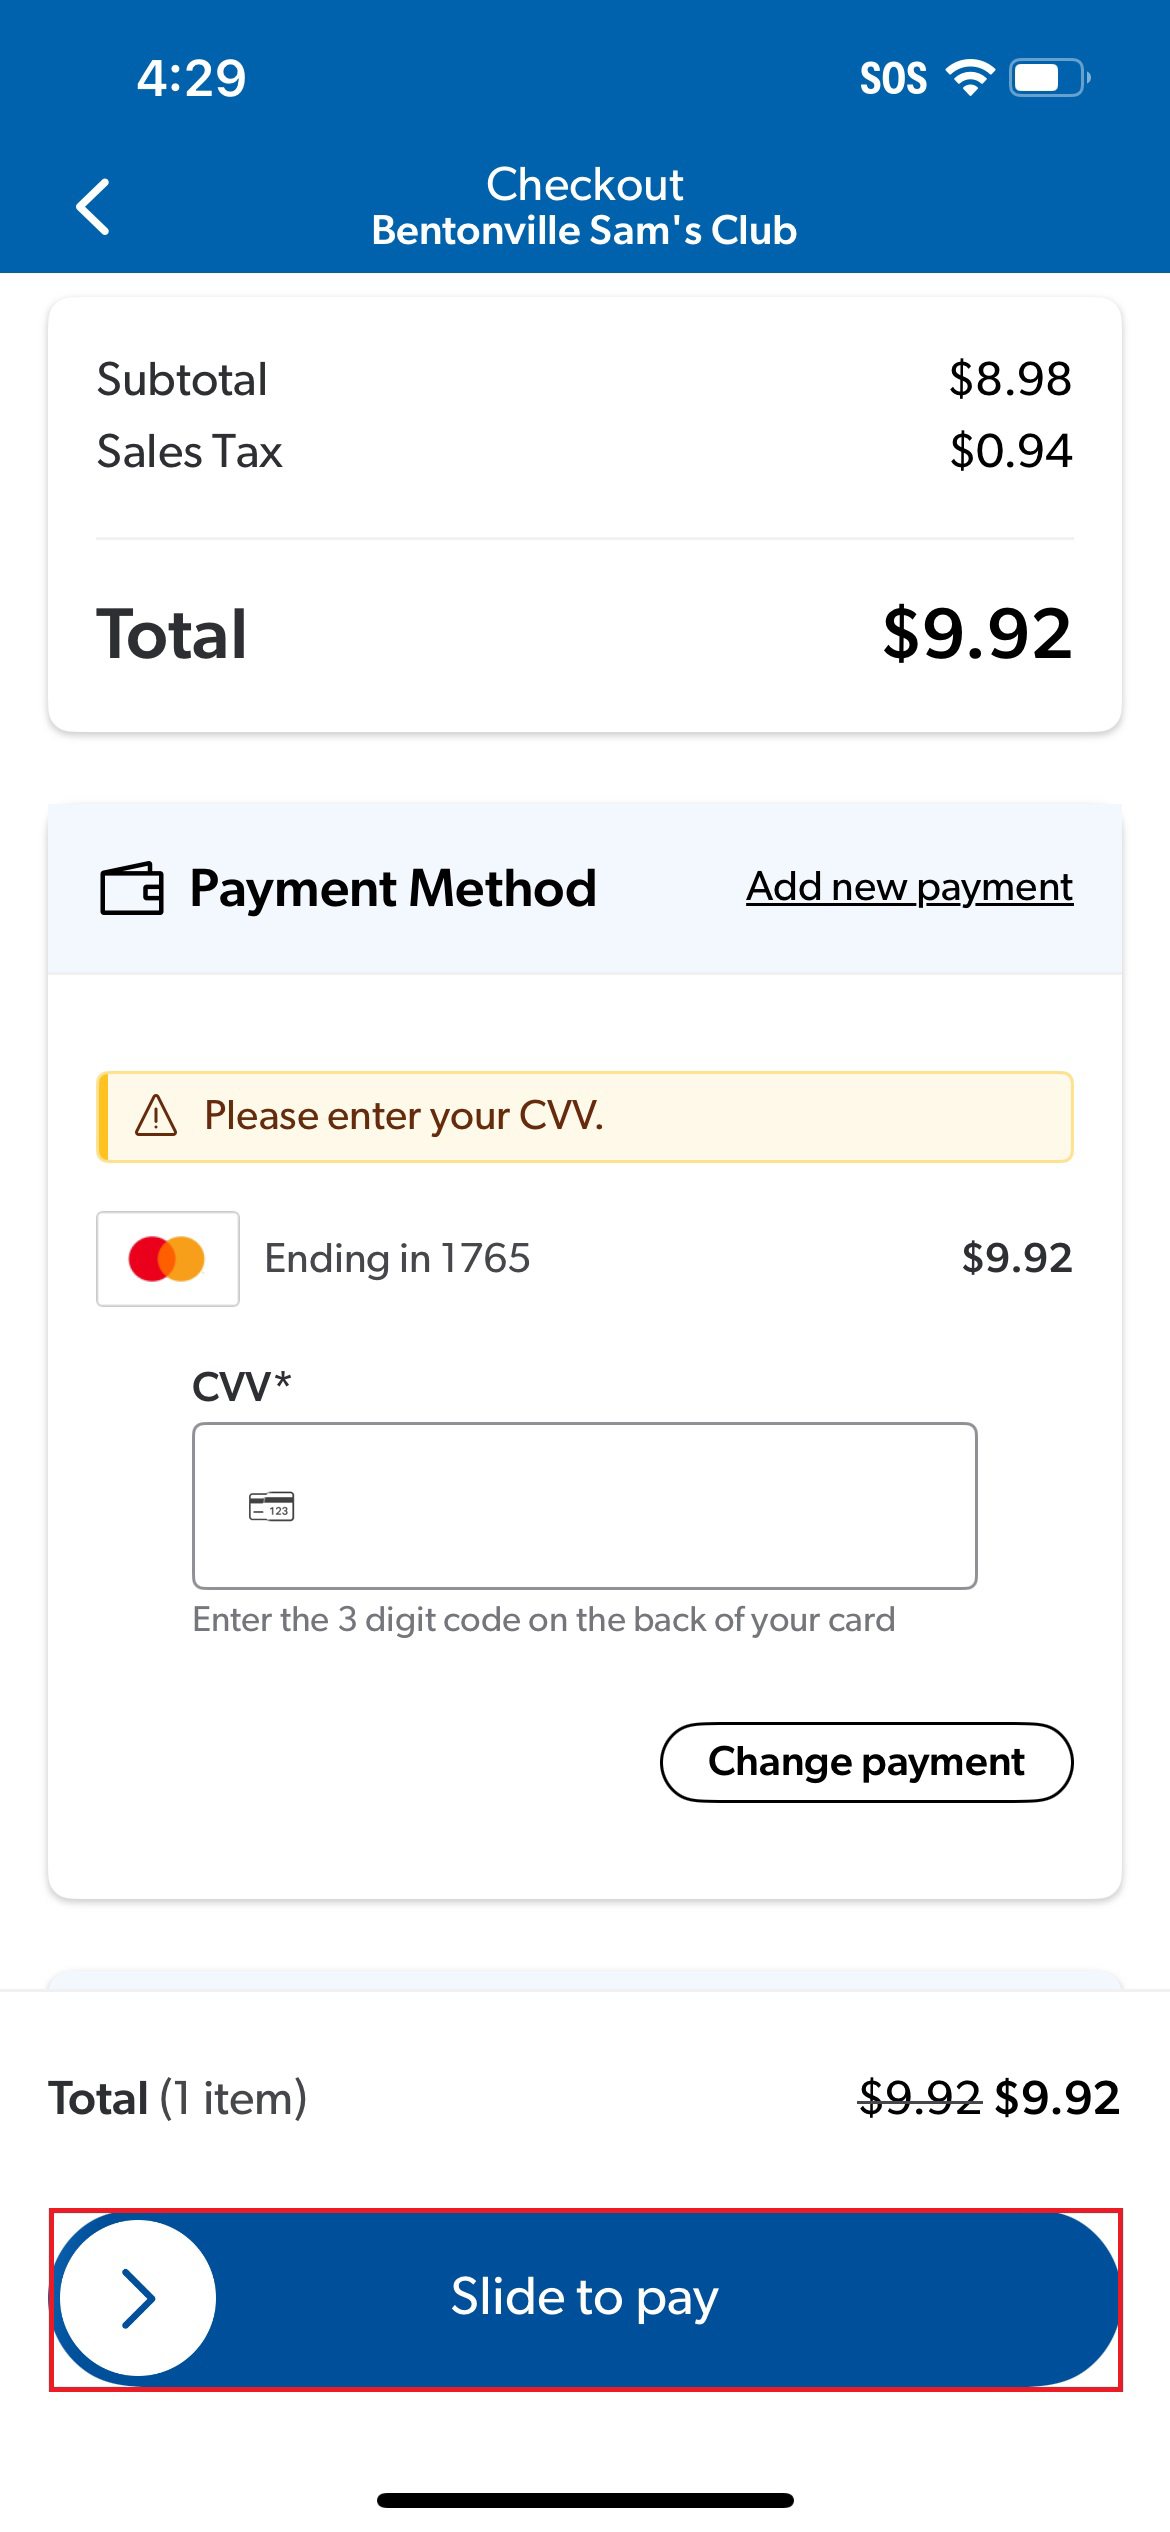The width and height of the screenshot is (1170, 2532).
Task: Tap the Please enter your CVV alert
Action: tap(585, 1116)
